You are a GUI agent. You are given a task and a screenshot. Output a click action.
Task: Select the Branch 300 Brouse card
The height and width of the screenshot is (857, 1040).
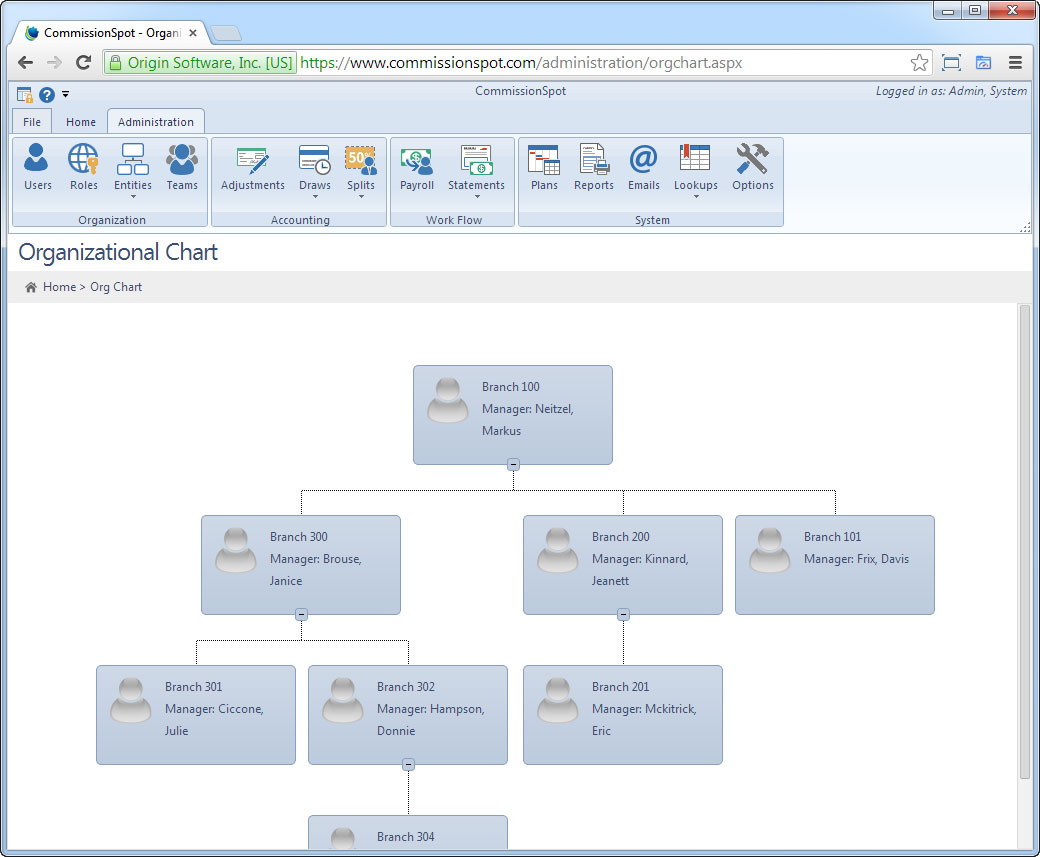301,564
